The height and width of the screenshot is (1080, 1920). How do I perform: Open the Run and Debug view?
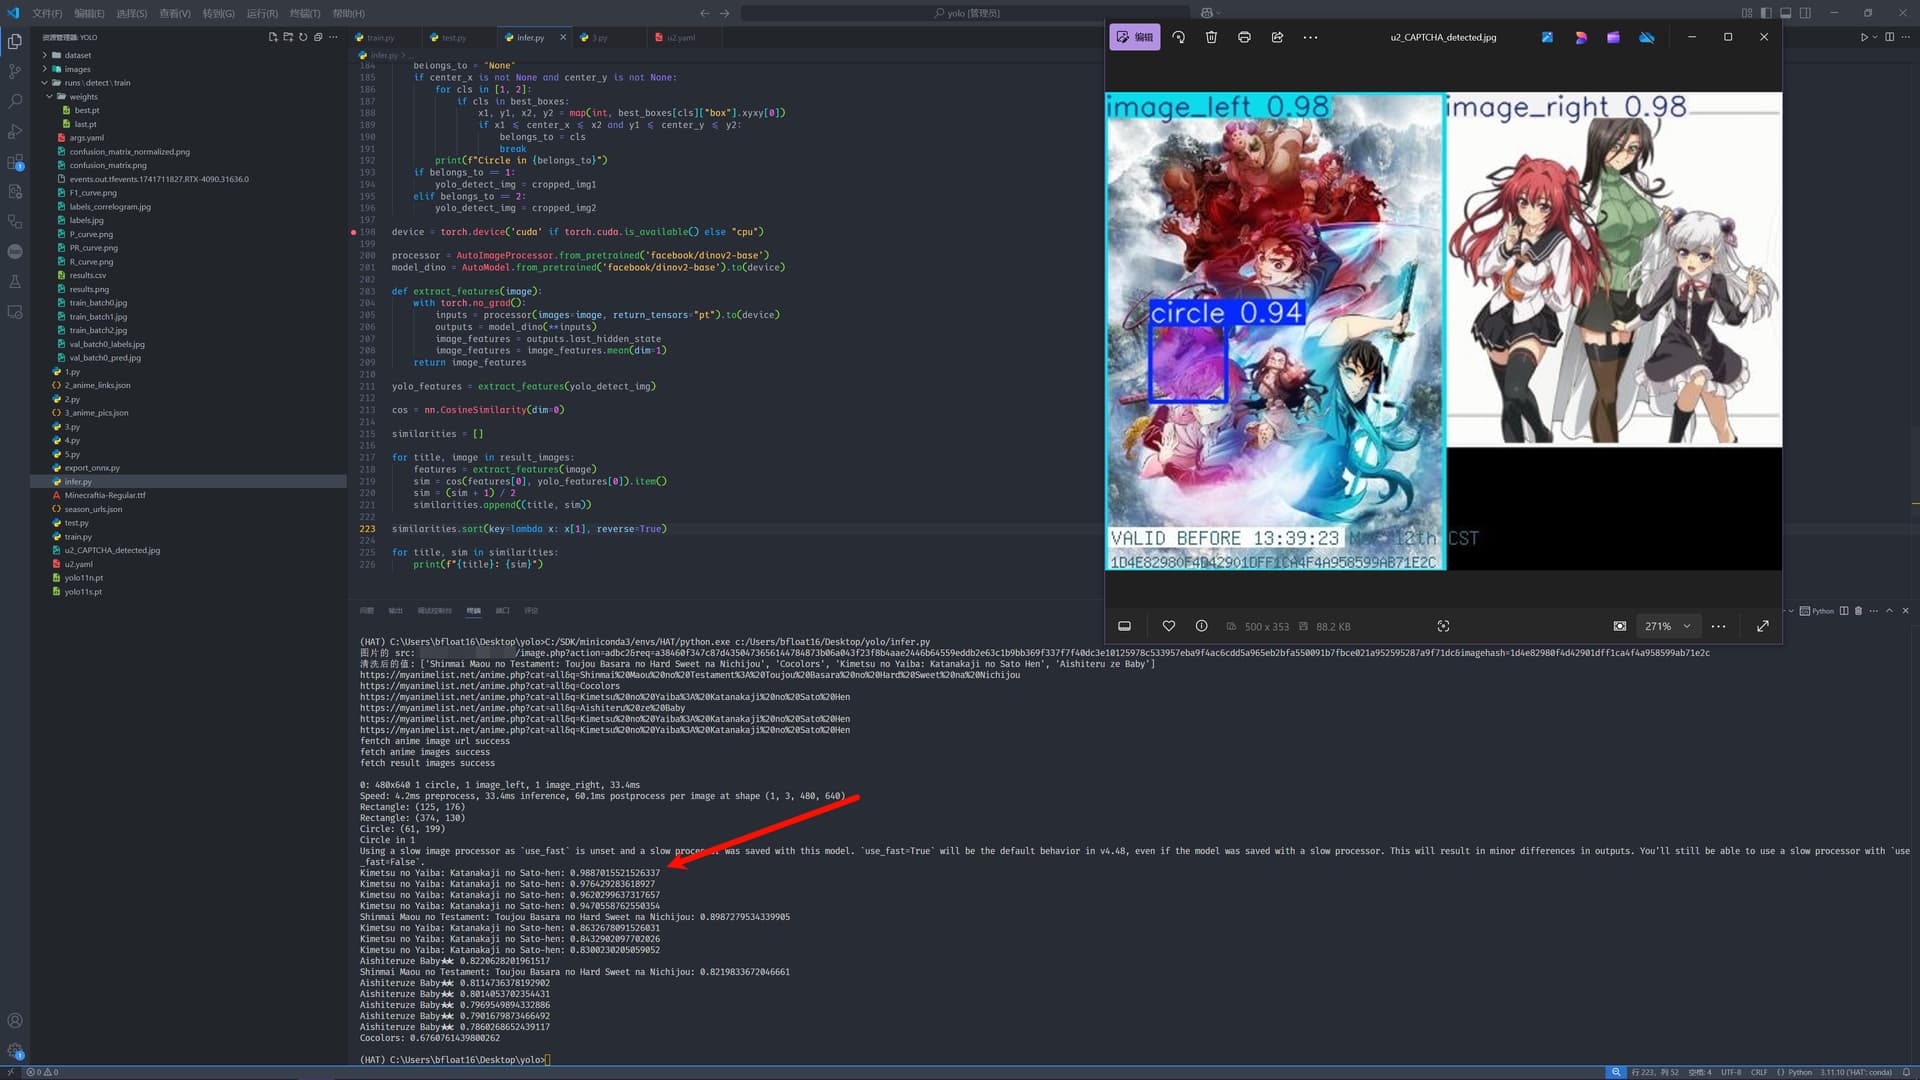coord(15,132)
